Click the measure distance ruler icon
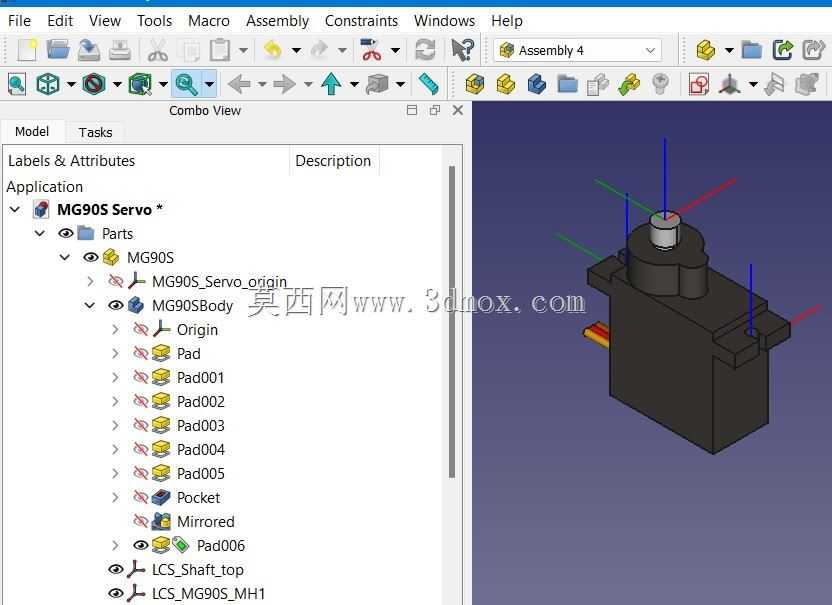The height and width of the screenshot is (605, 832). coord(428,84)
